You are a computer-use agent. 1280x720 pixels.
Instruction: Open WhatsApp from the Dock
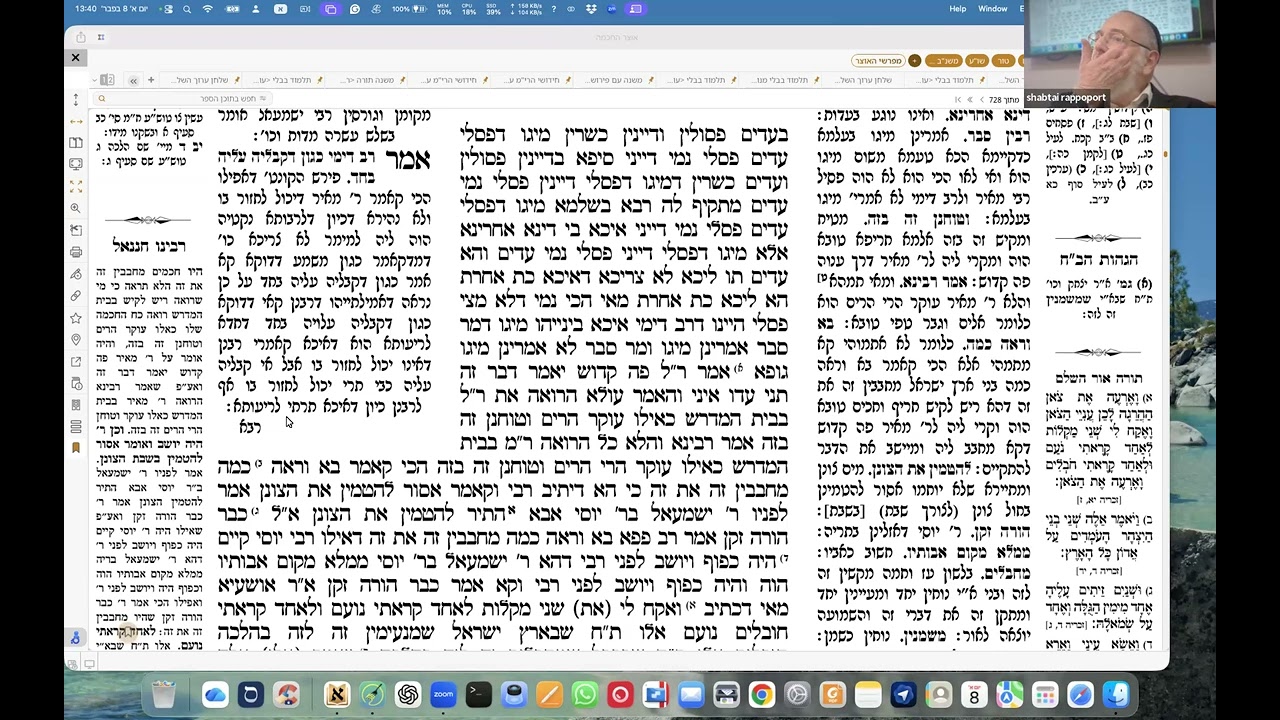(585, 694)
